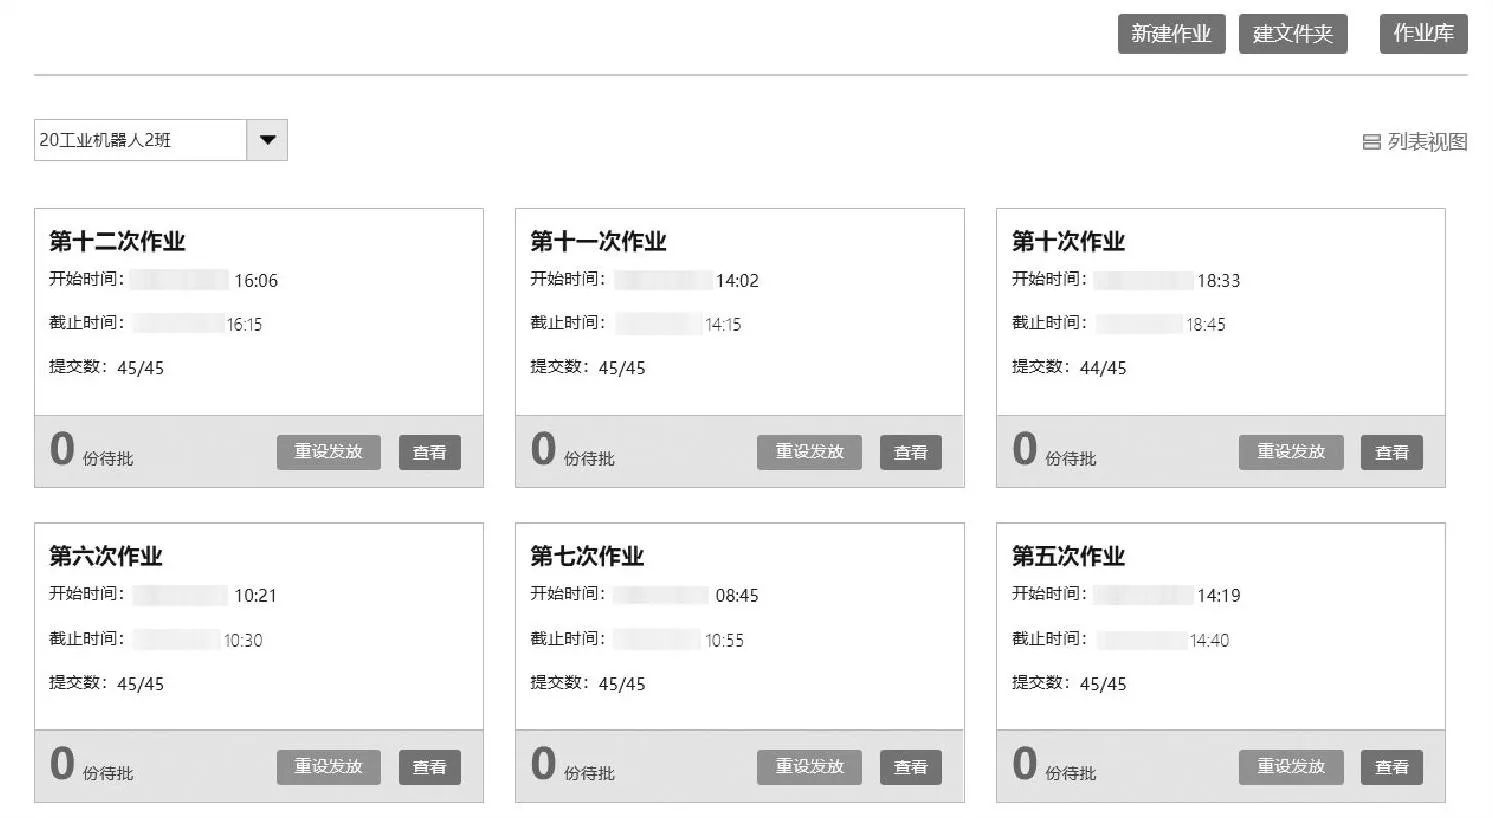Click the 20工业机器人2班 class field

point(141,140)
